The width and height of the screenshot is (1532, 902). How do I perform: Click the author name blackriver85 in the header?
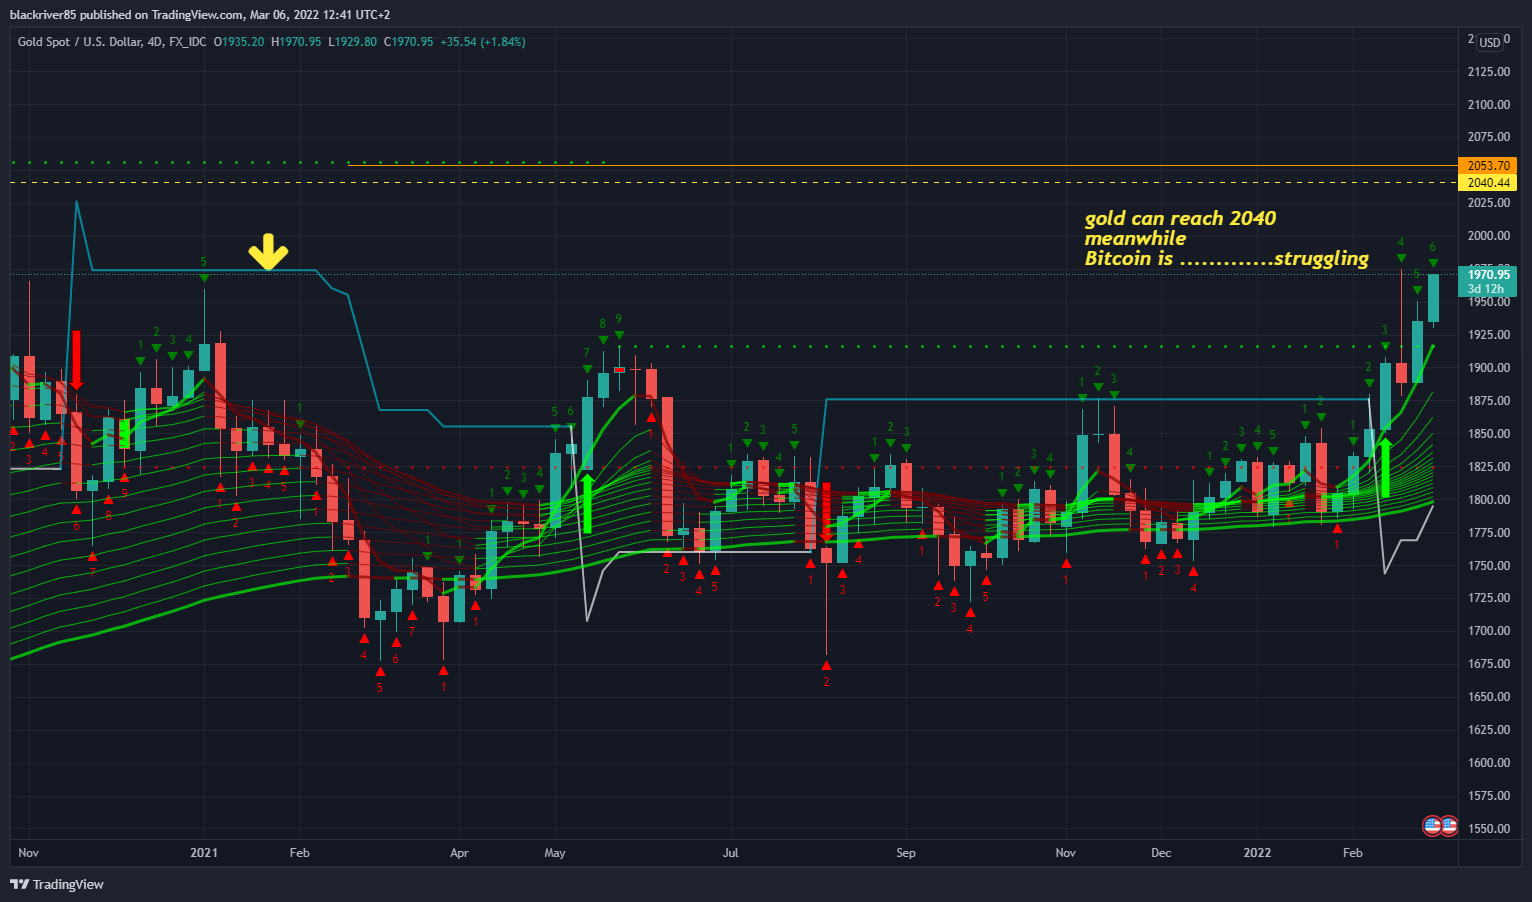pos(43,15)
